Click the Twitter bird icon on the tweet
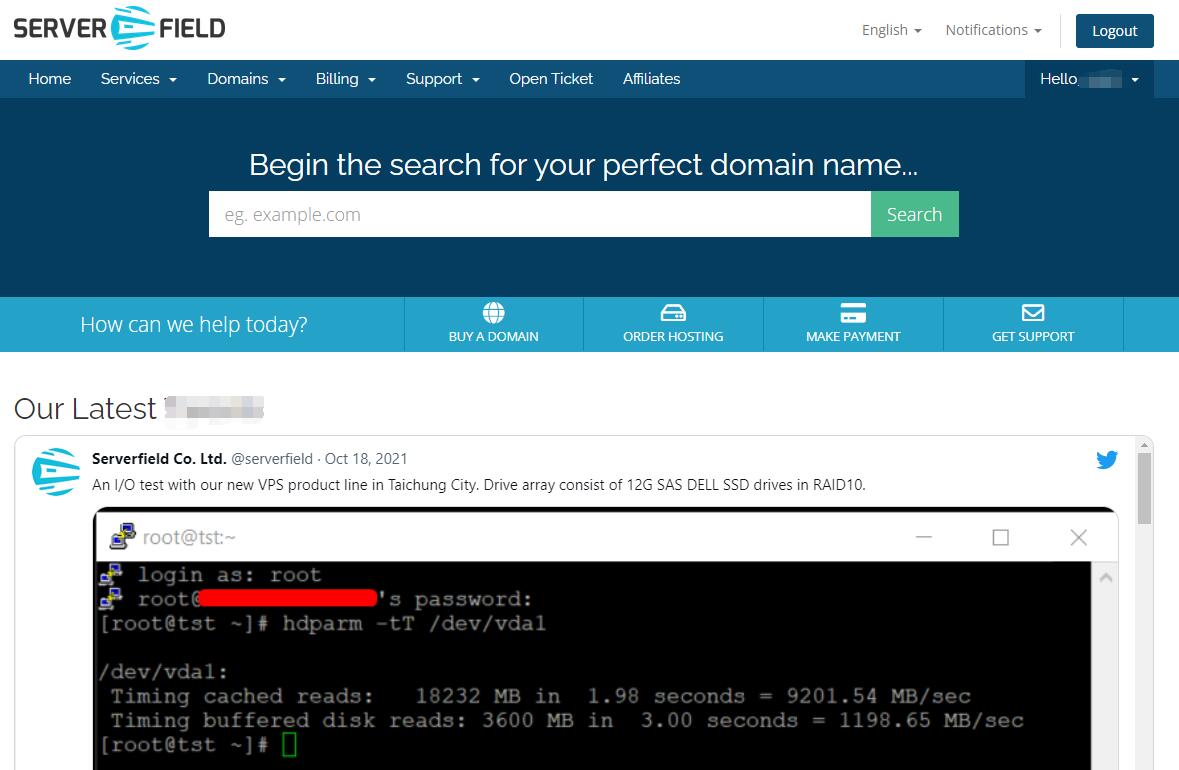This screenshot has height=770, width=1179. [x=1107, y=459]
